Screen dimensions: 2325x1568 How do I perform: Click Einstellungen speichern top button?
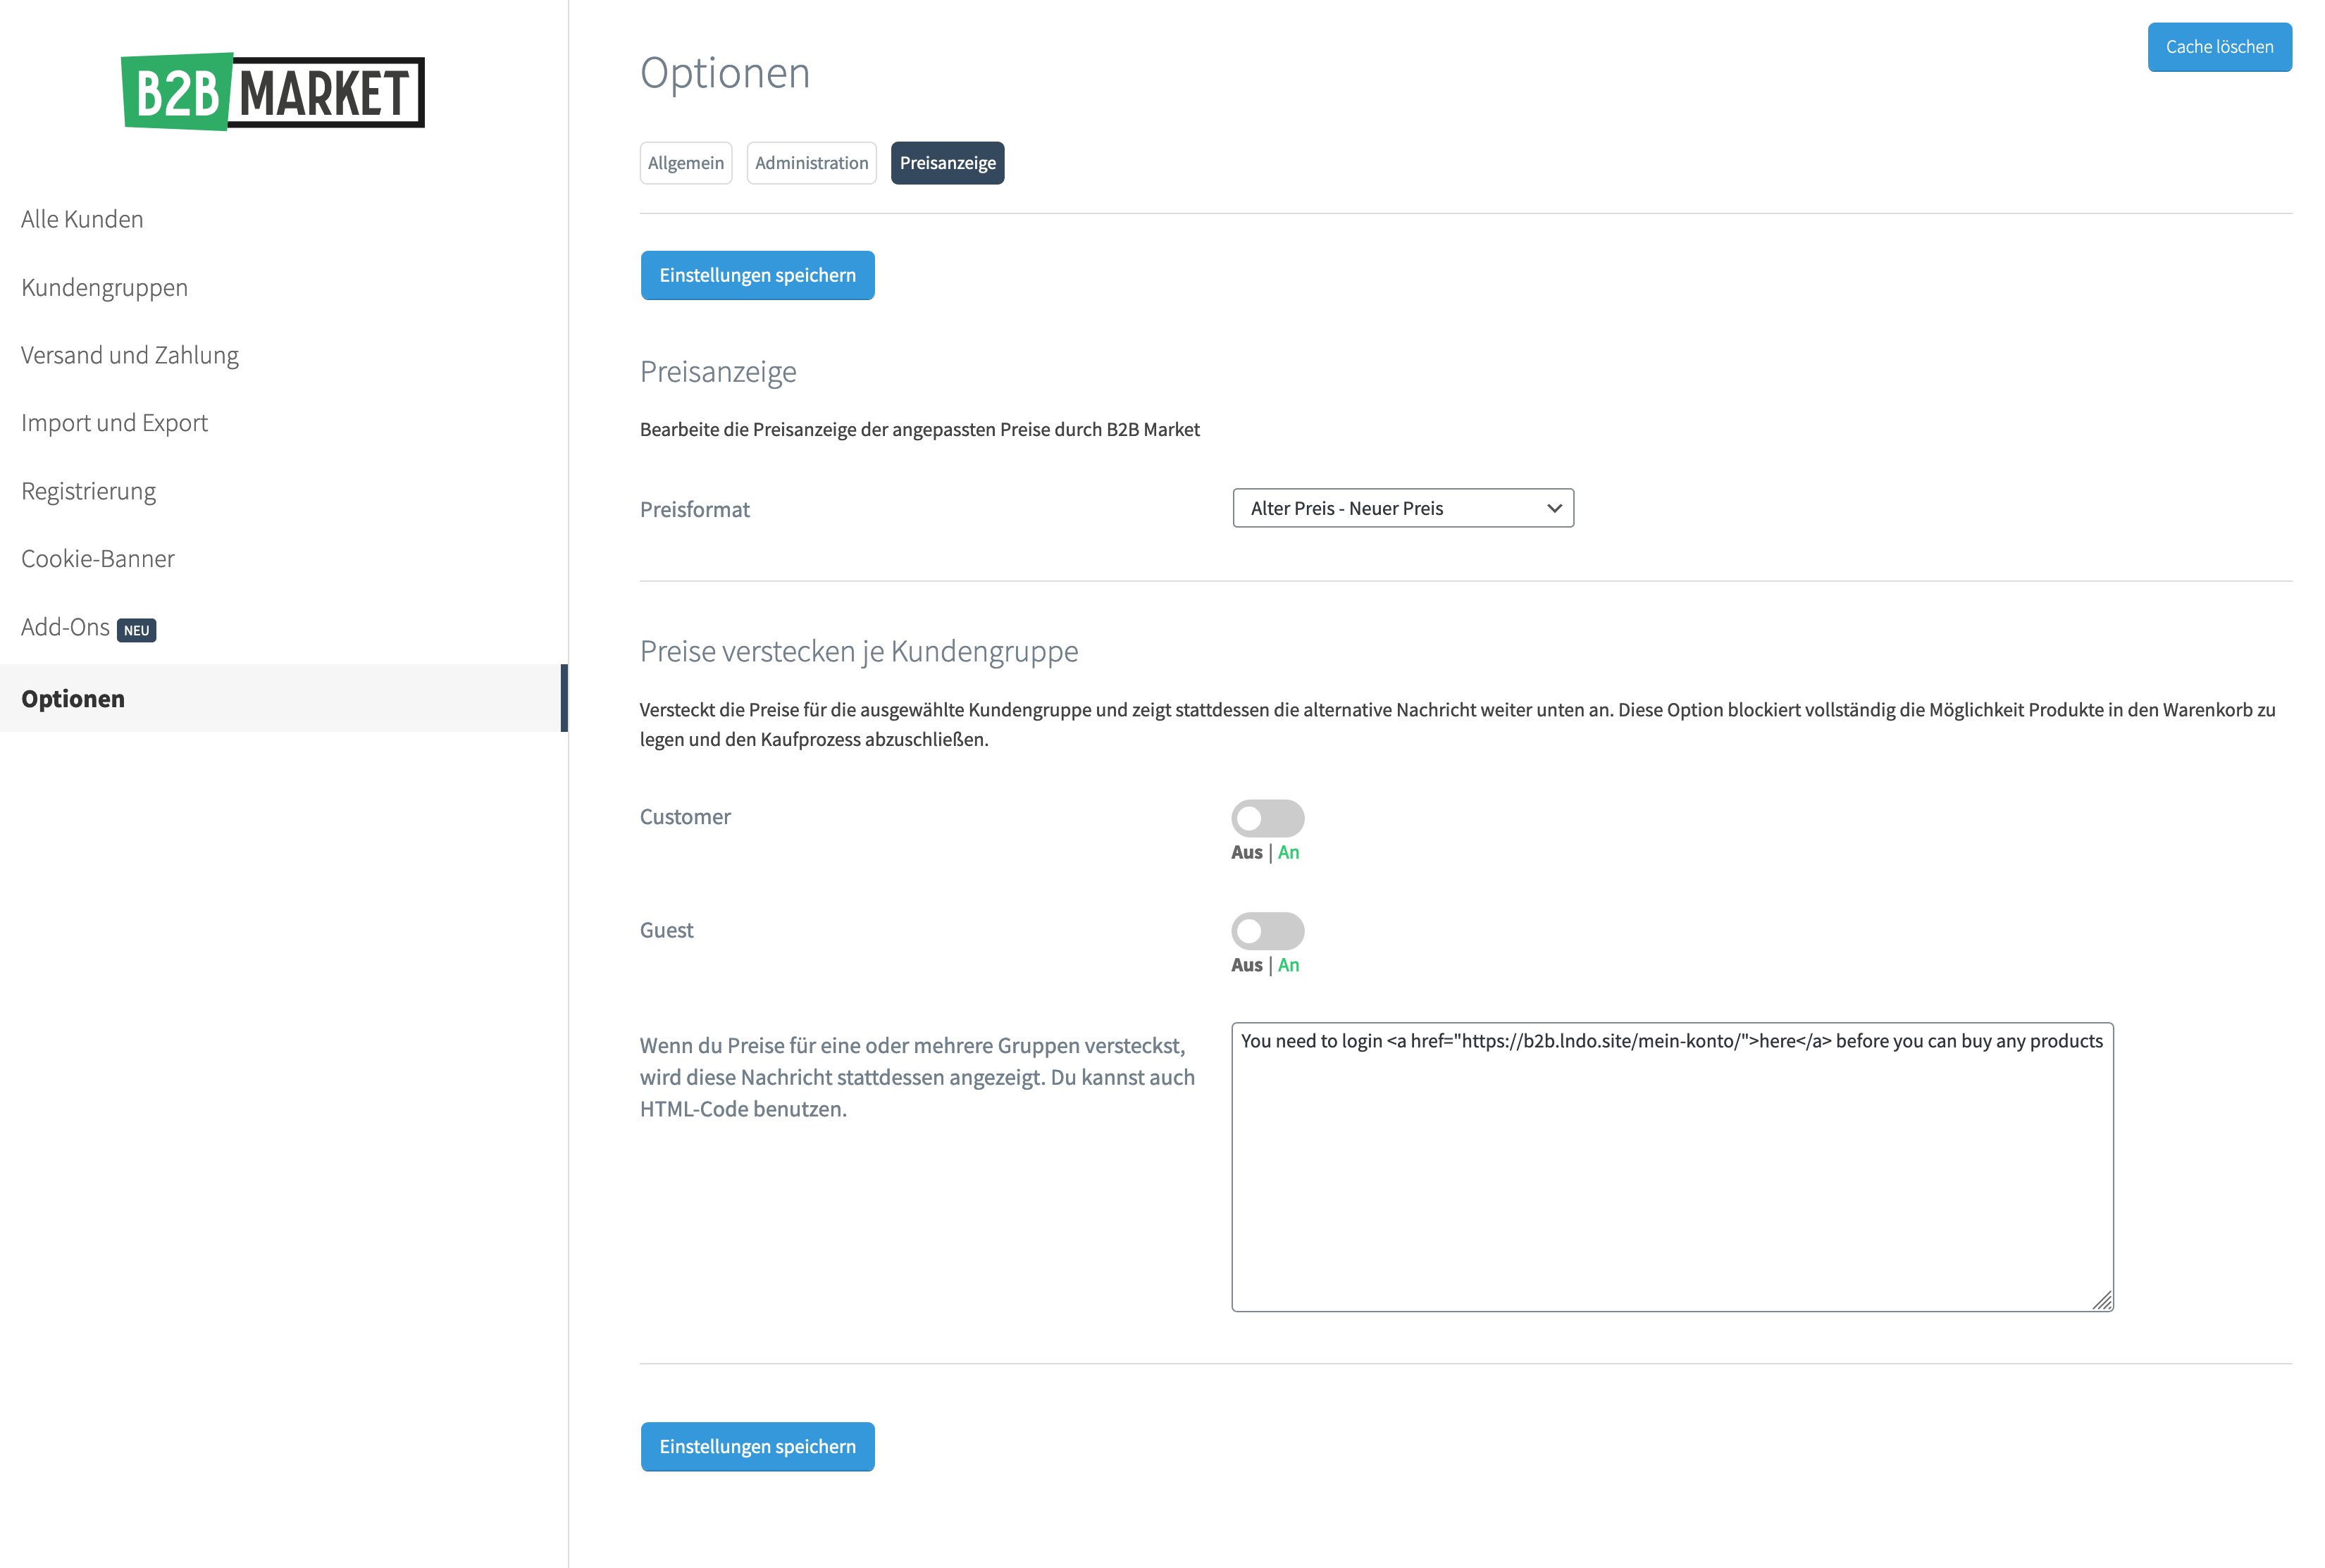(757, 273)
